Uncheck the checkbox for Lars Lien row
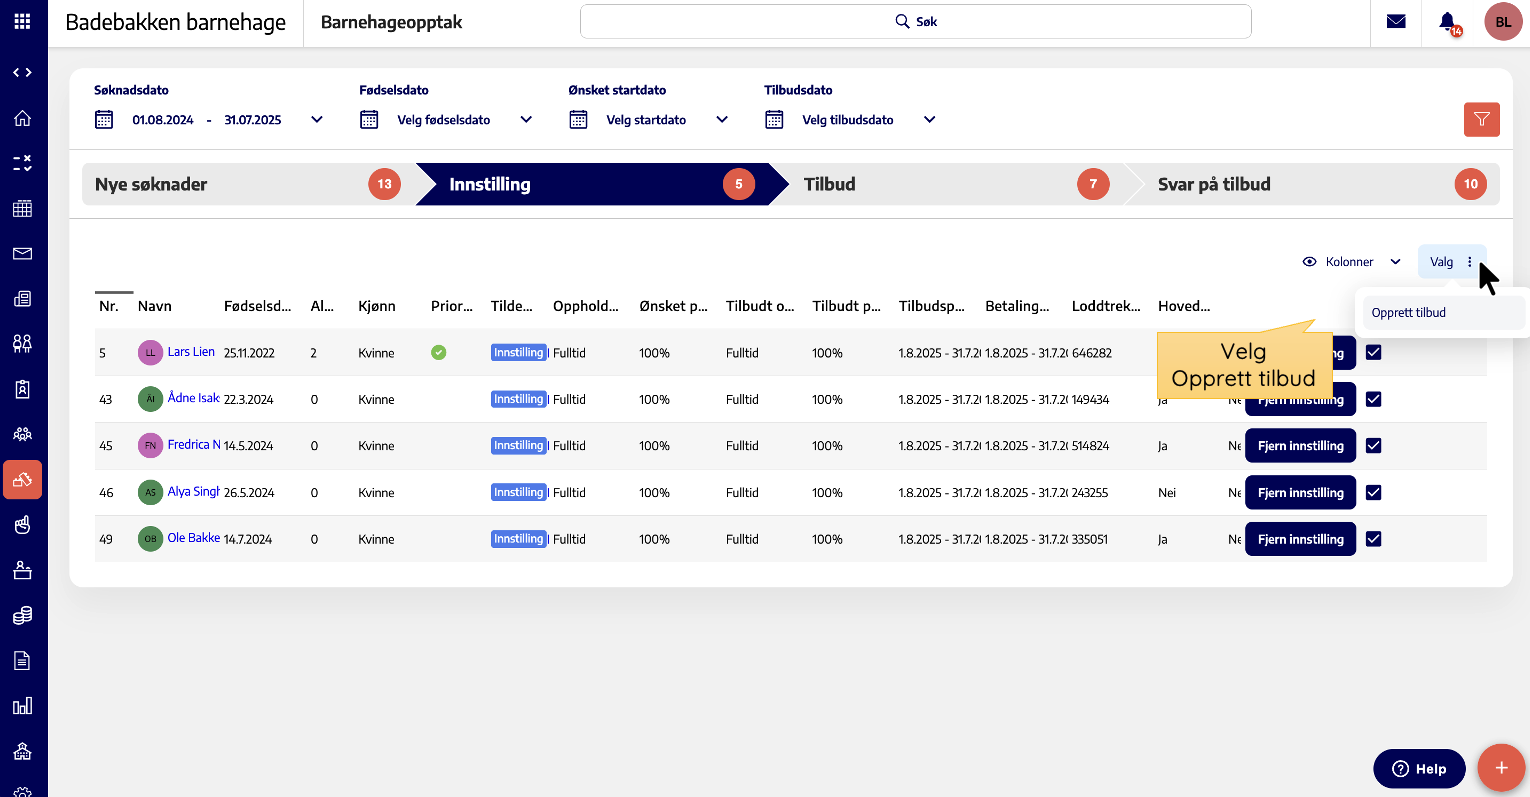This screenshot has height=797, width=1530. [1373, 352]
